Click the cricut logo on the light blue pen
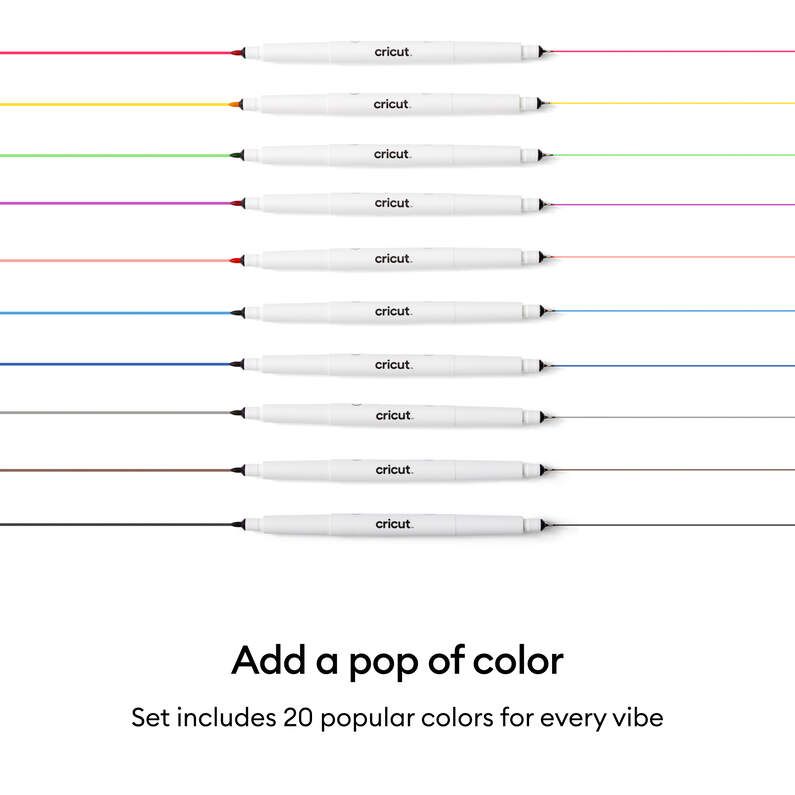This screenshot has height=795, width=795. 392,312
